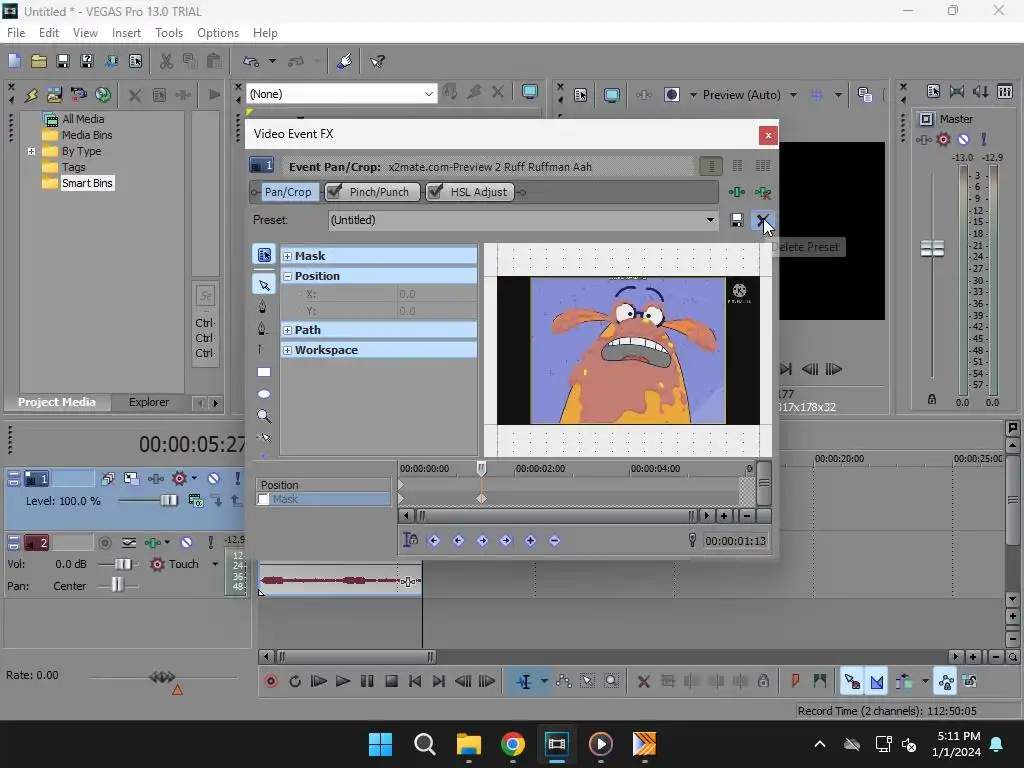Mute audio track 2
Image resolution: width=1024 pixels, height=768 pixels.
[x=186, y=543]
